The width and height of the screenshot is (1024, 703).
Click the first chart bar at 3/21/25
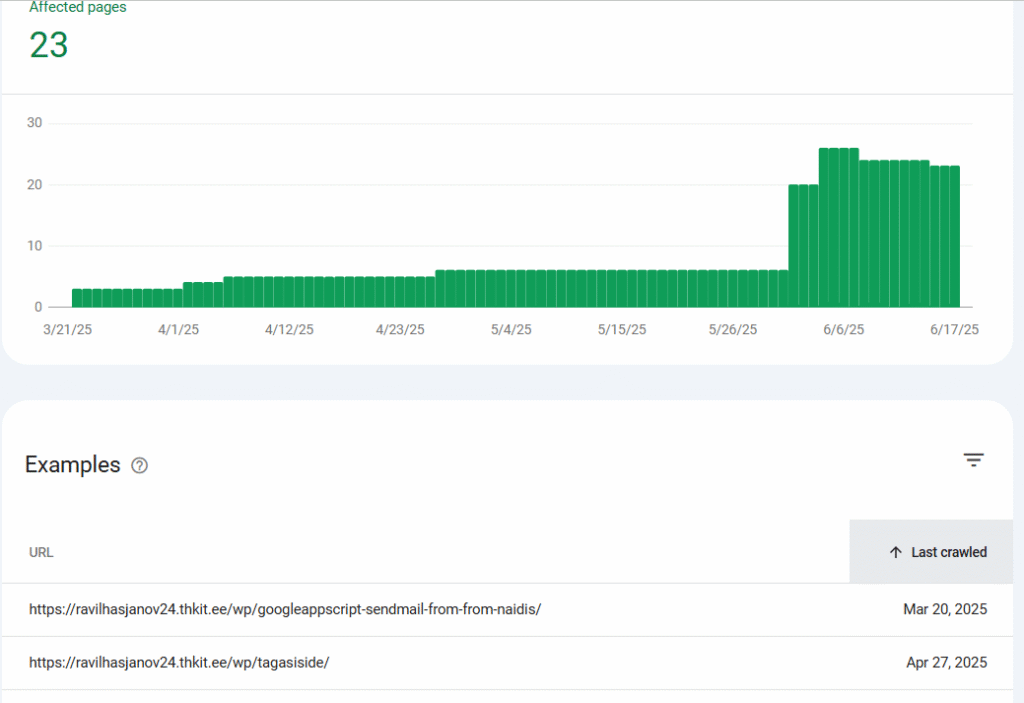point(77,297)
